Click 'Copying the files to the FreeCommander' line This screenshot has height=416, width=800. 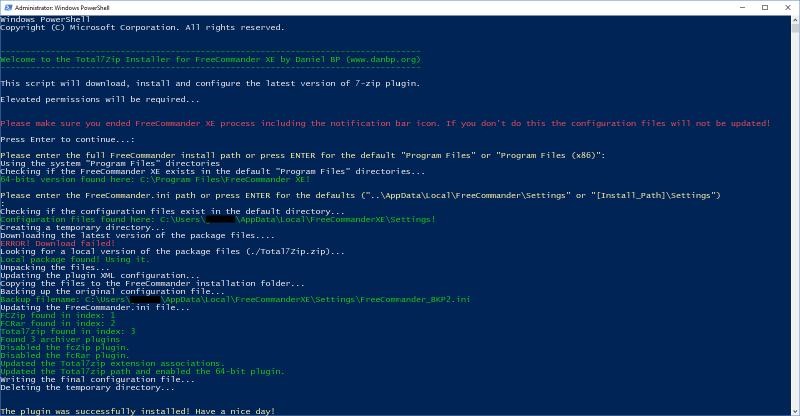(153, 283)
